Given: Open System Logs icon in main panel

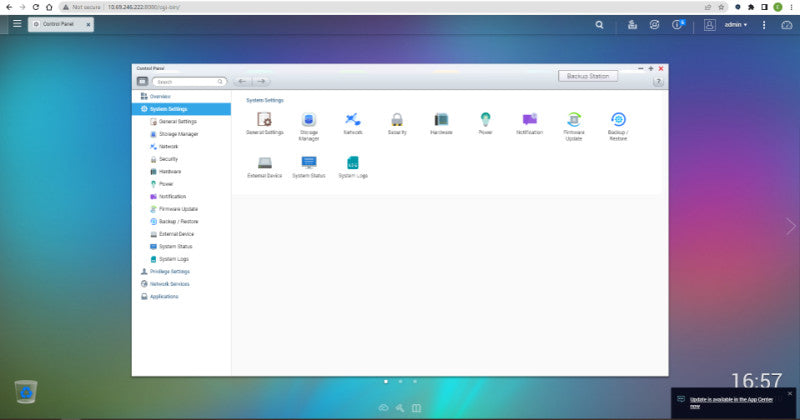Looking at the screenshot, I should (x=353, y=163).
